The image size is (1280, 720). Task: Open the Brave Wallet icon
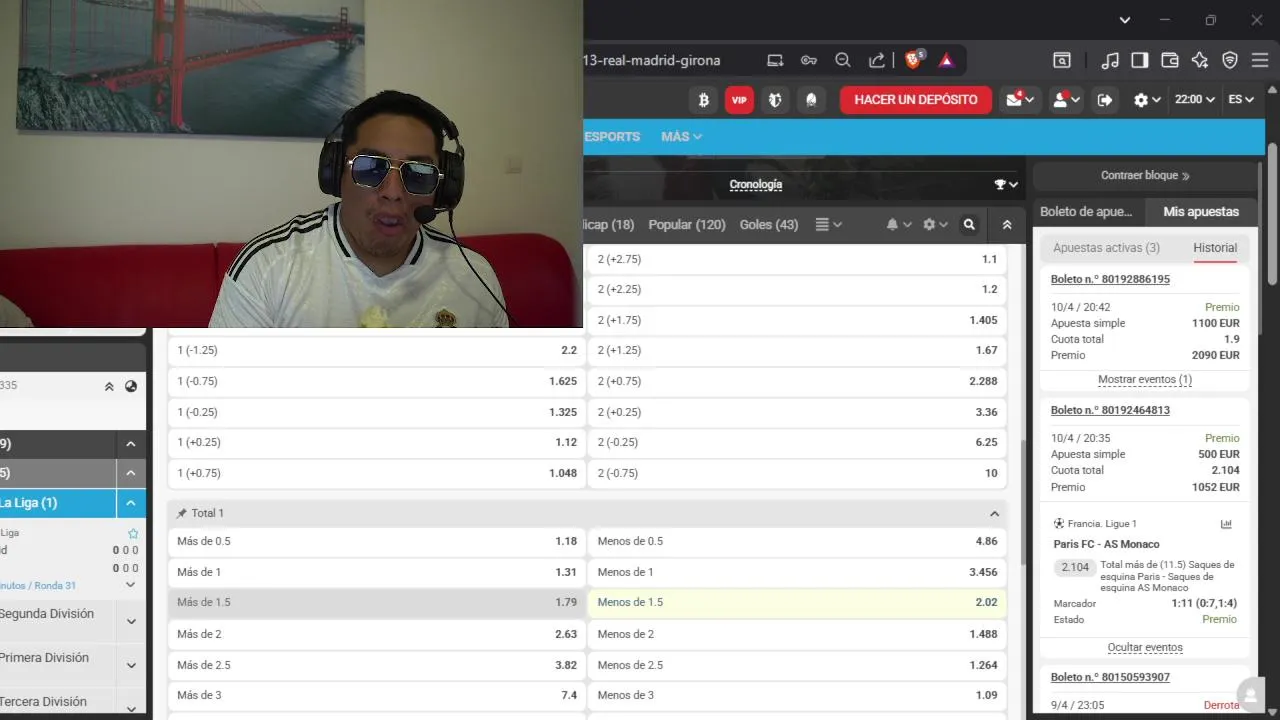click(x=1170, y=60)
